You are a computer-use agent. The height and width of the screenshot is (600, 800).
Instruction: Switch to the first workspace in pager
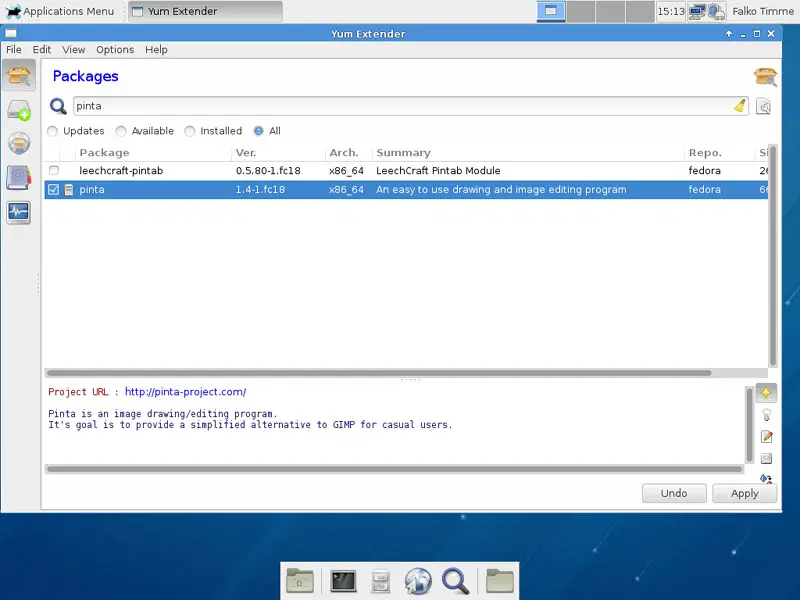pyautogui.click(x=551, y=11)
